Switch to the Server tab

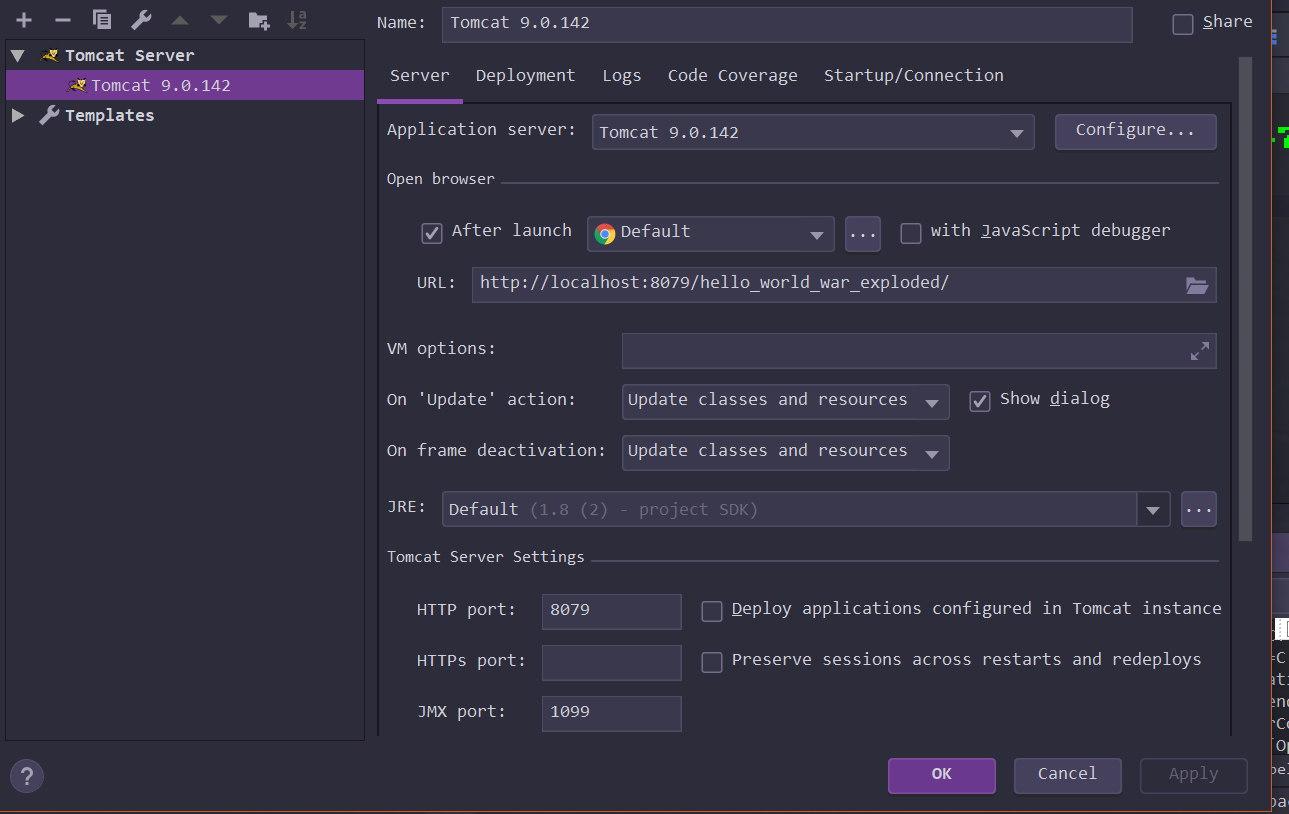(x=420, y=76)
